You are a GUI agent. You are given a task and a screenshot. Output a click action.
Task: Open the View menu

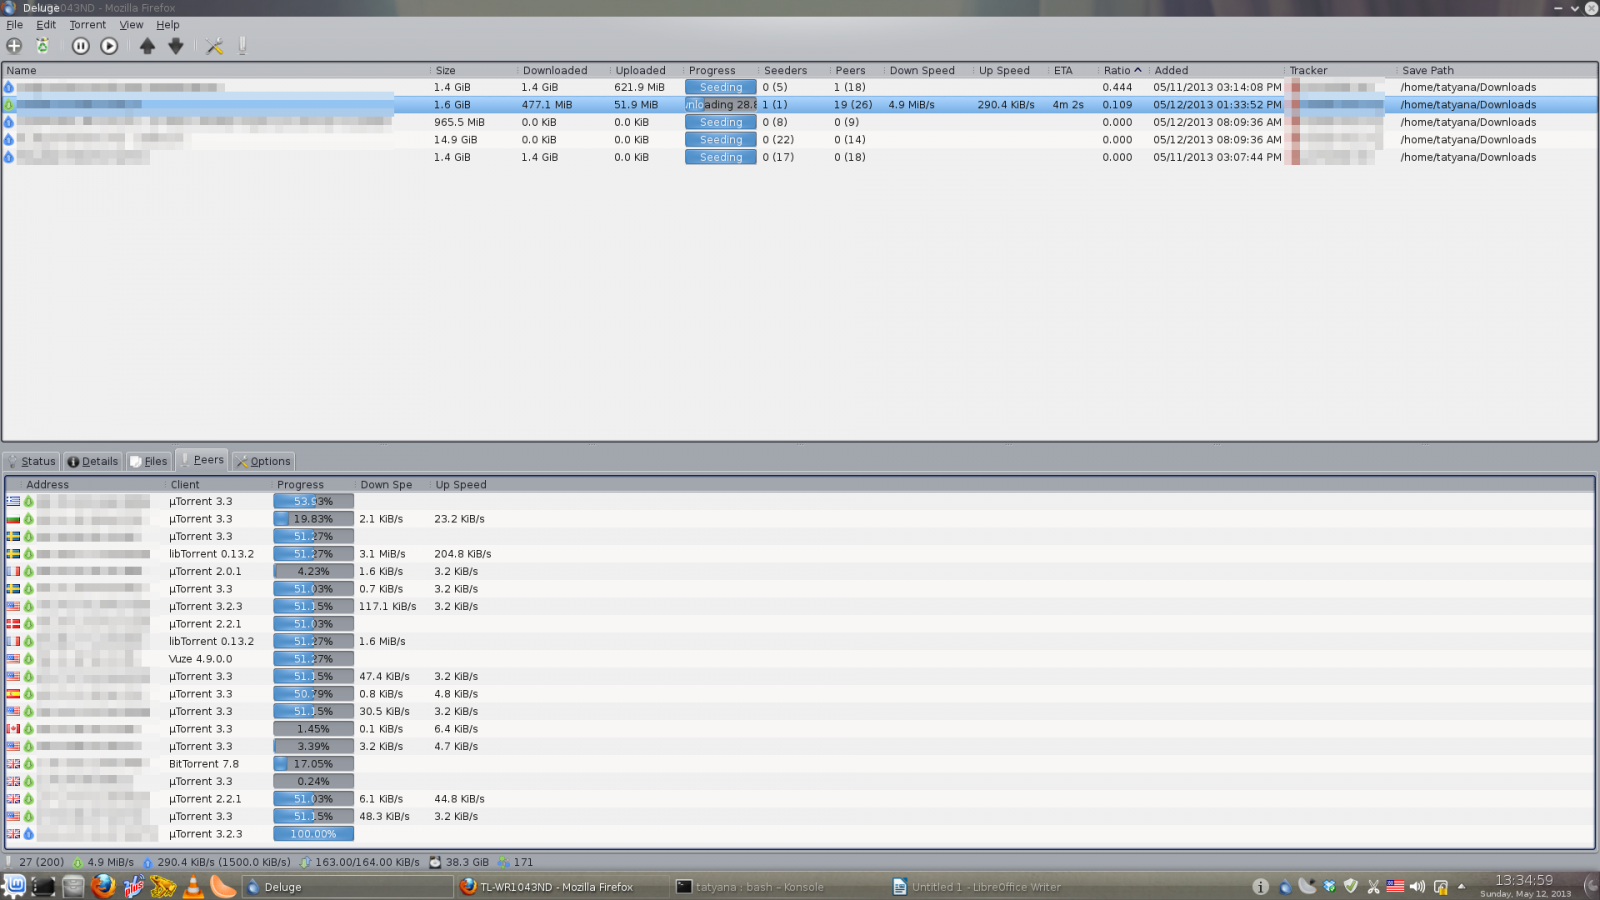(x=131, y=25)
